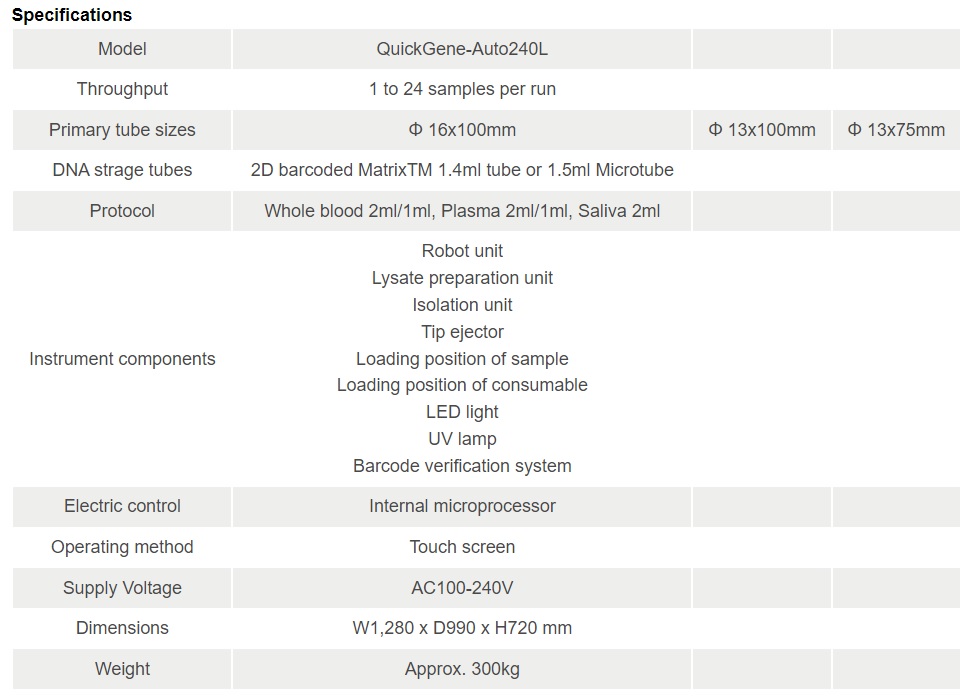
Task: Click the Lysate preparation unit line
Action: click(462, 278)
